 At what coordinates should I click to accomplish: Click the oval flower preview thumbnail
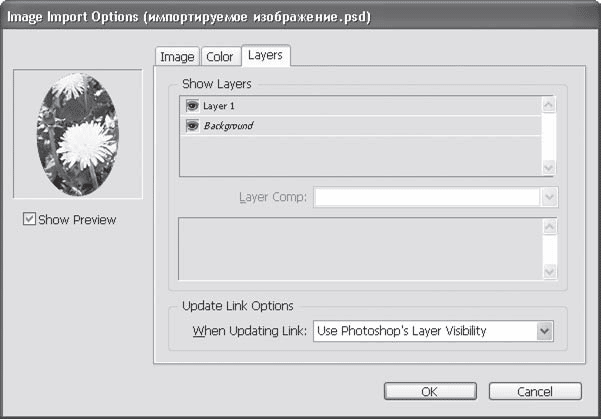coord(77,133)
